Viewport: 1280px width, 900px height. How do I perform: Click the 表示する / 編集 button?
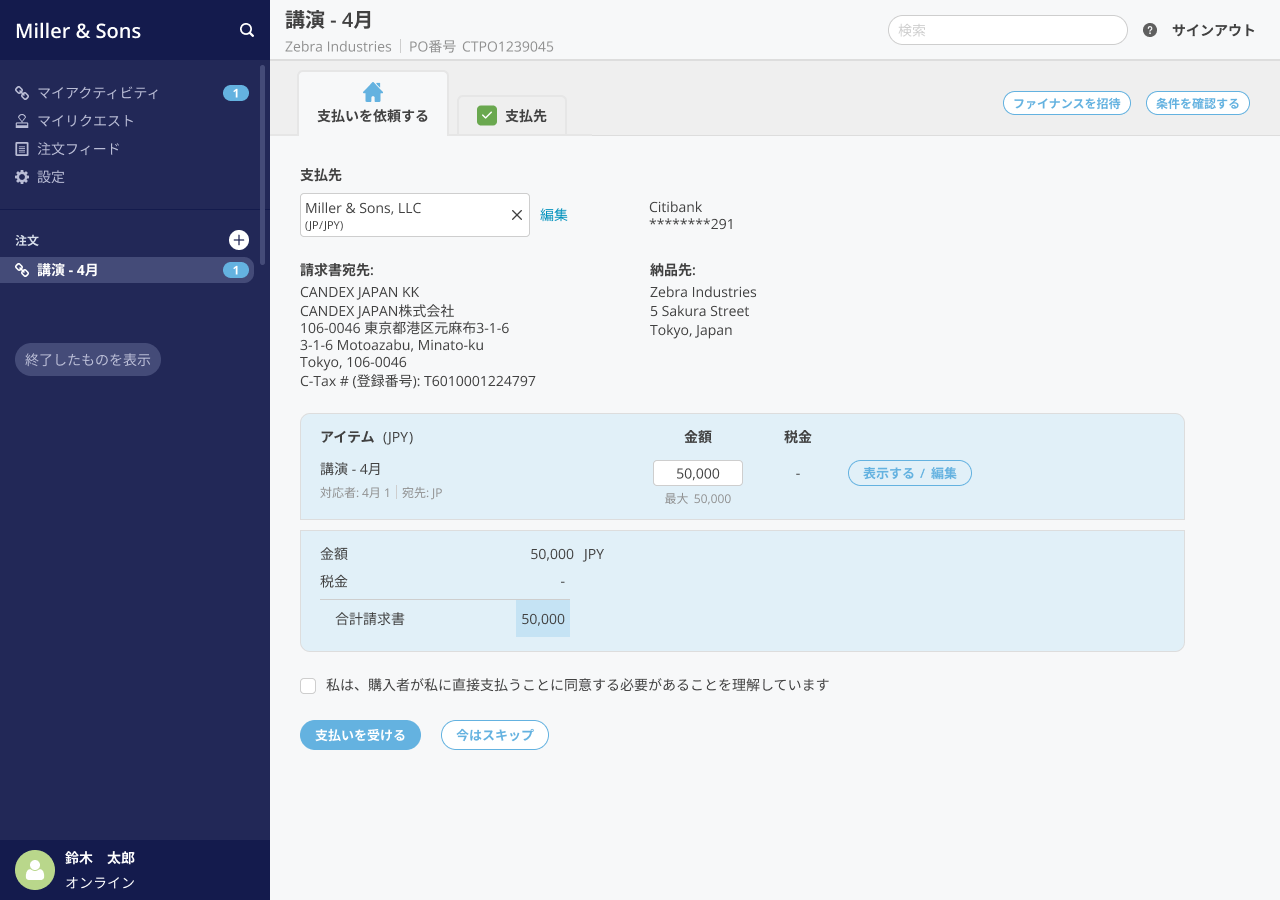coord(909,473)
